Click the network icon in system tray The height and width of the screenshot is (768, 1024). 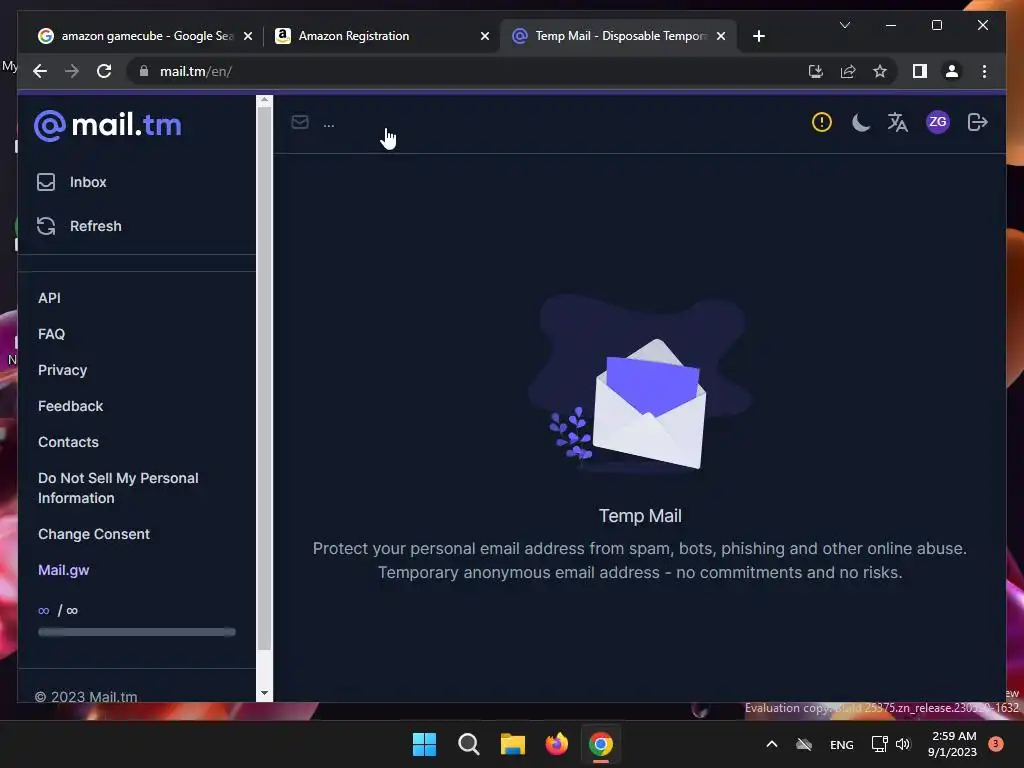pos(879,744)
